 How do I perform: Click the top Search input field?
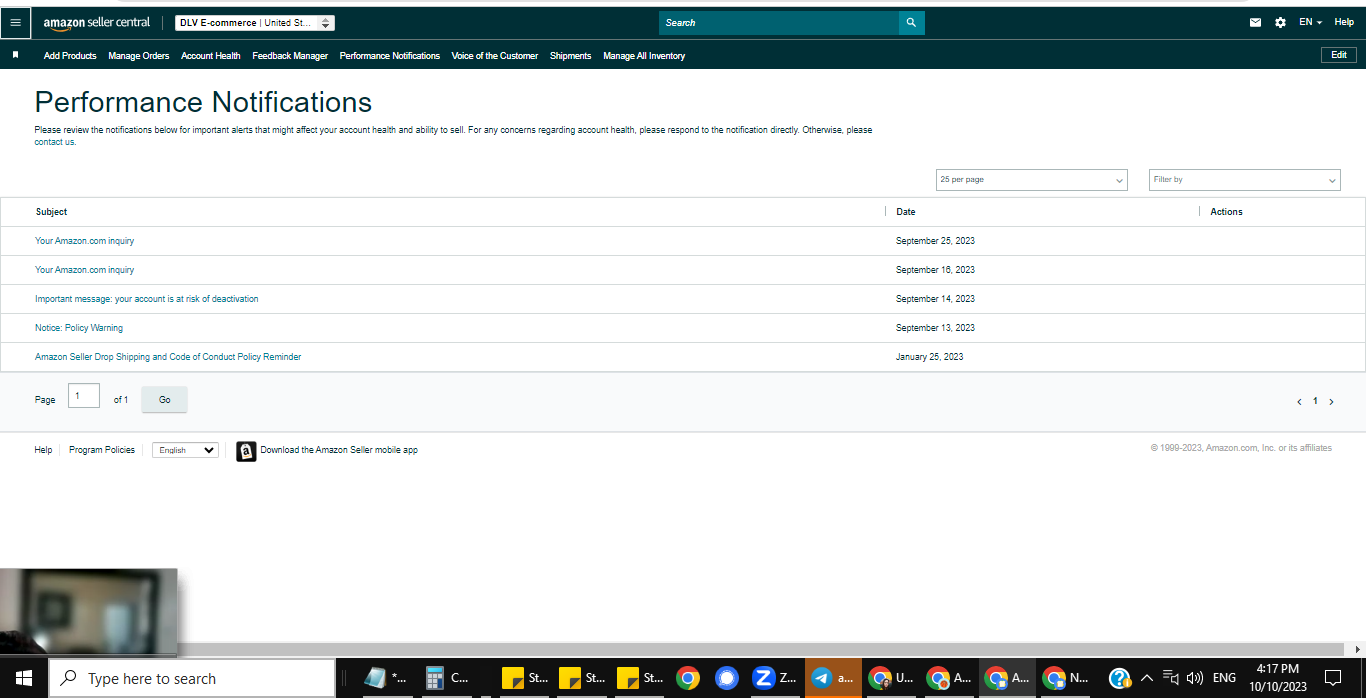779,22
